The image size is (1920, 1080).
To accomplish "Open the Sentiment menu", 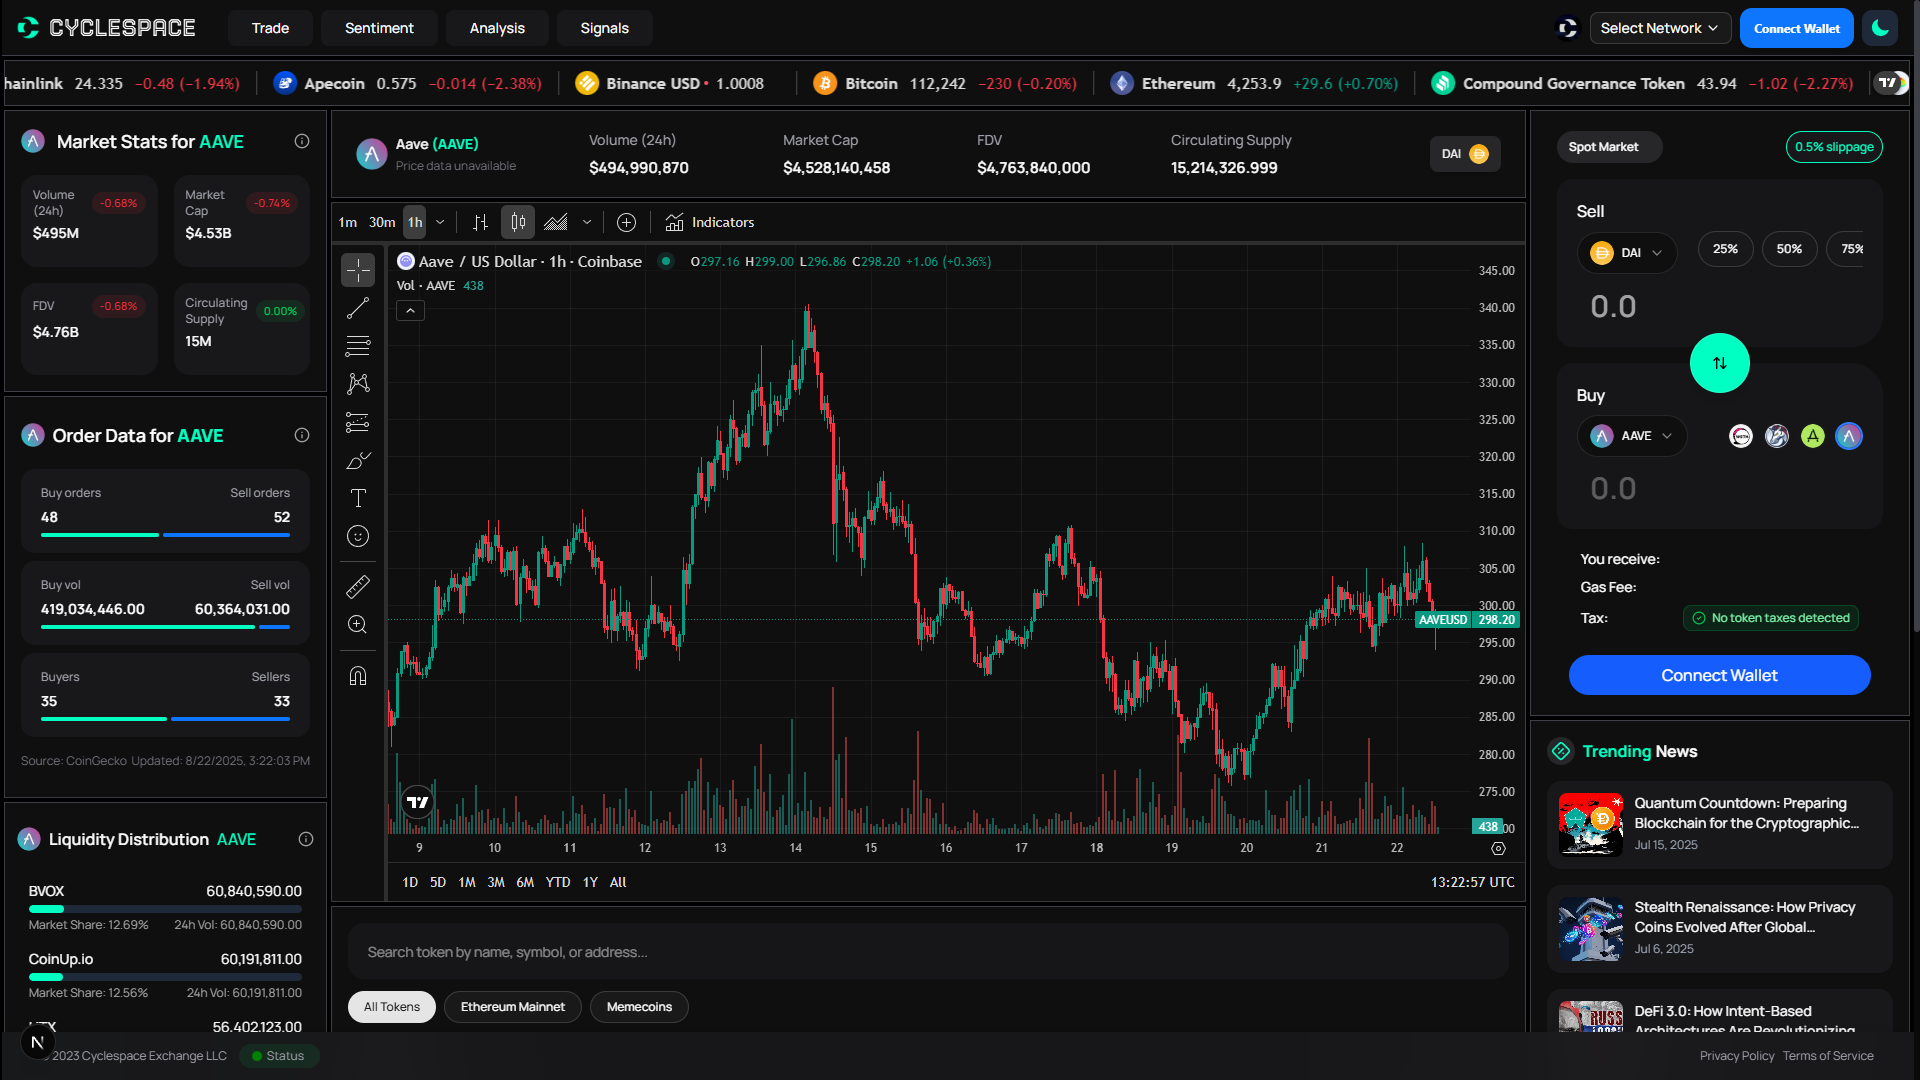I will (379, 28).
